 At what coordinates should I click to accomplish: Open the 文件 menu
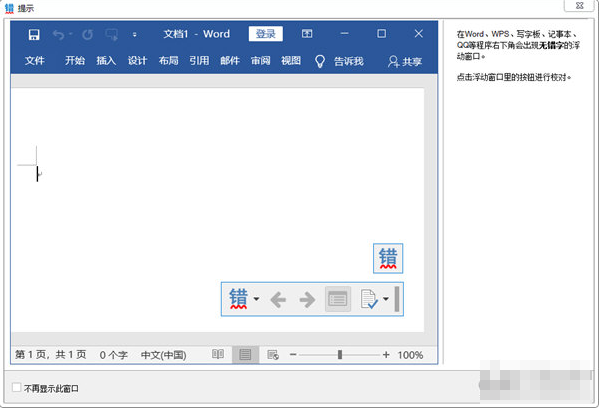[x=35, y=61]
